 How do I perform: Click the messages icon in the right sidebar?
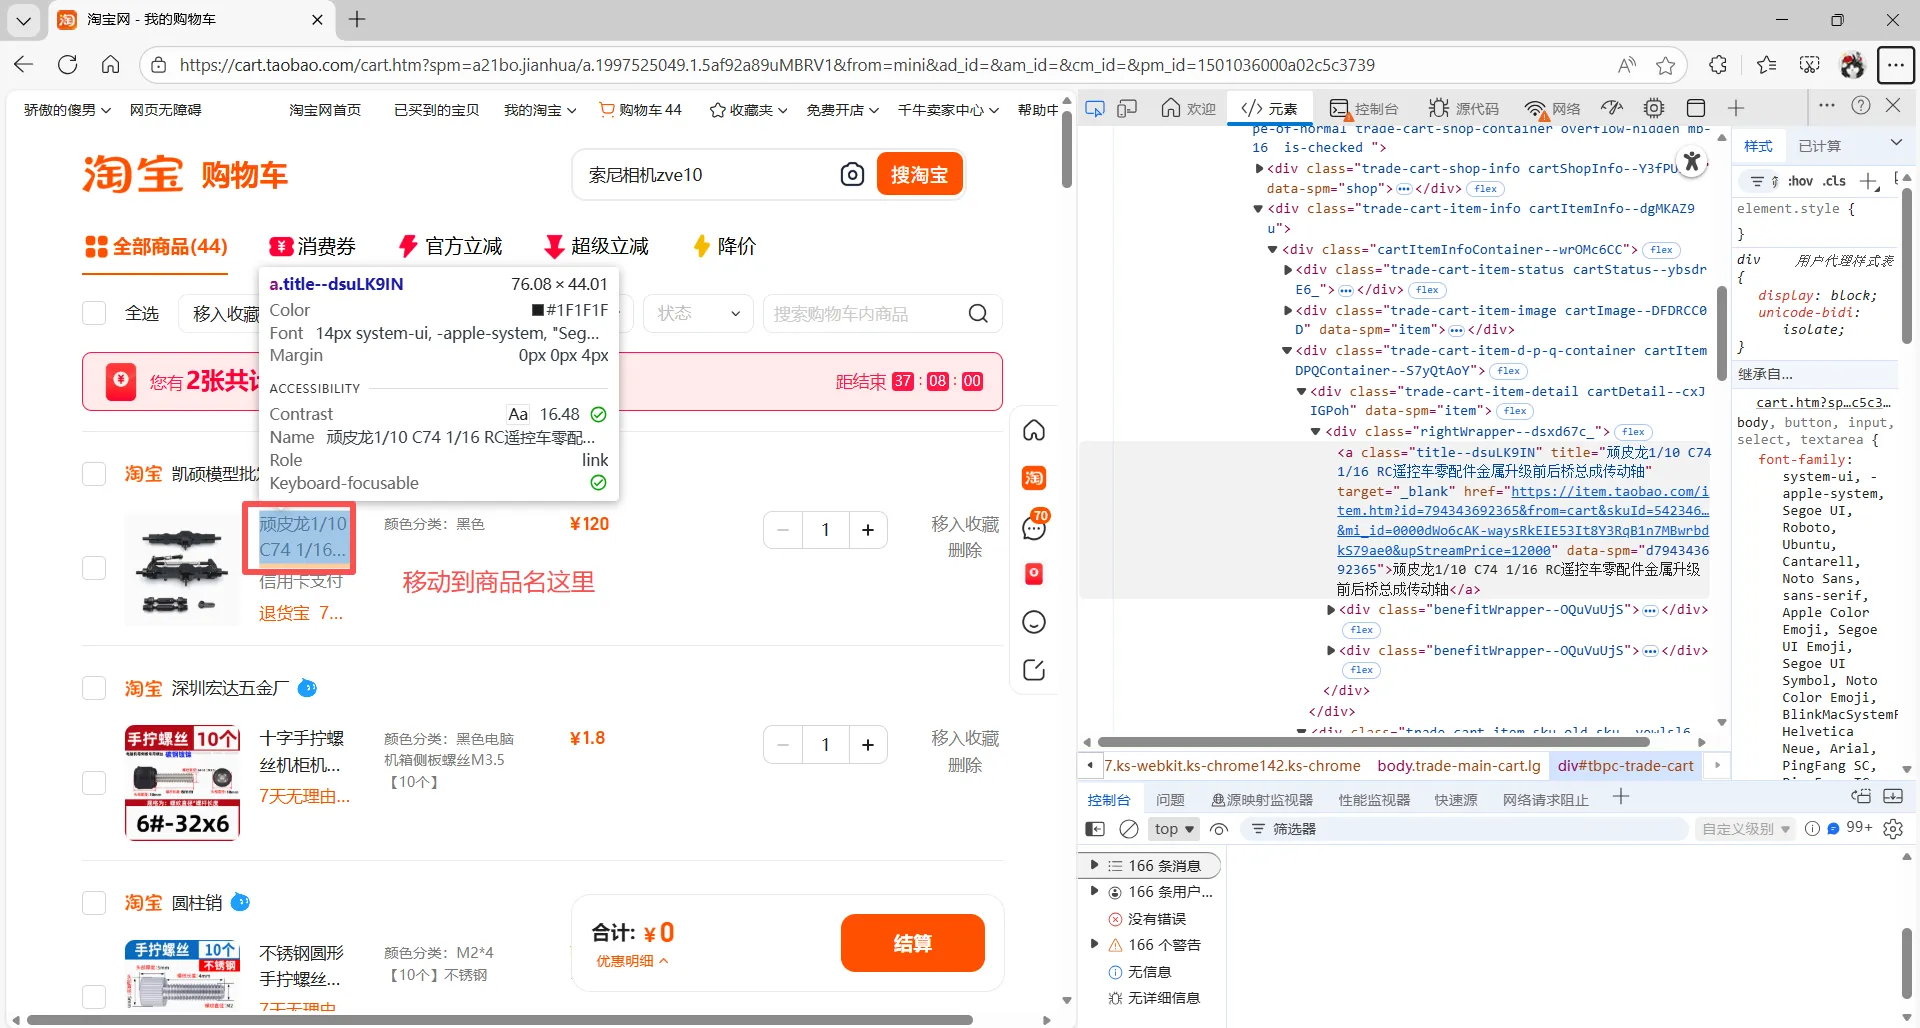[1033, 528]
